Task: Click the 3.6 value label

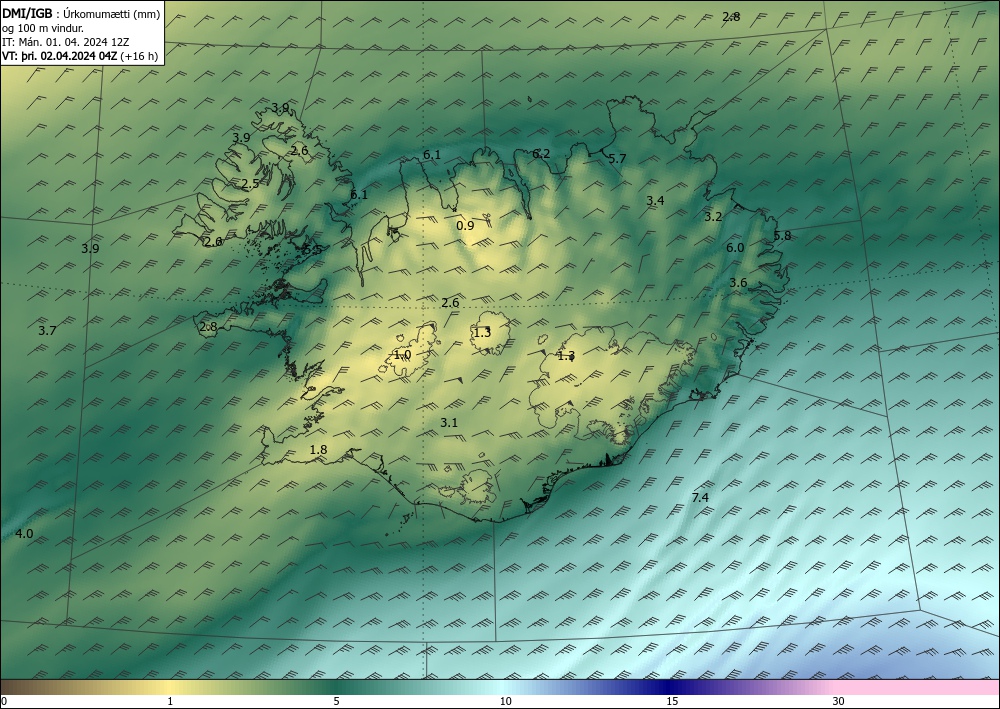Action: [738, 283]
